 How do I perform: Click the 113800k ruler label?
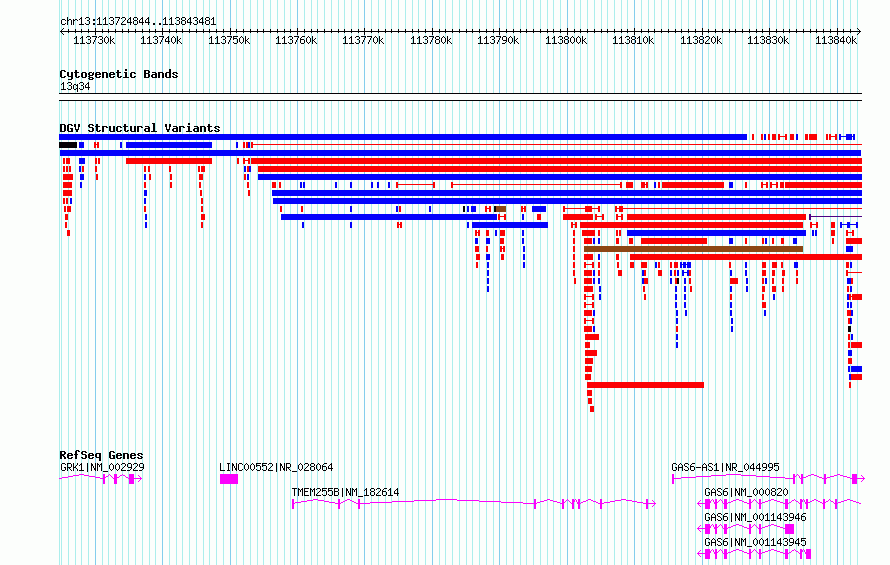pos(566,40)
